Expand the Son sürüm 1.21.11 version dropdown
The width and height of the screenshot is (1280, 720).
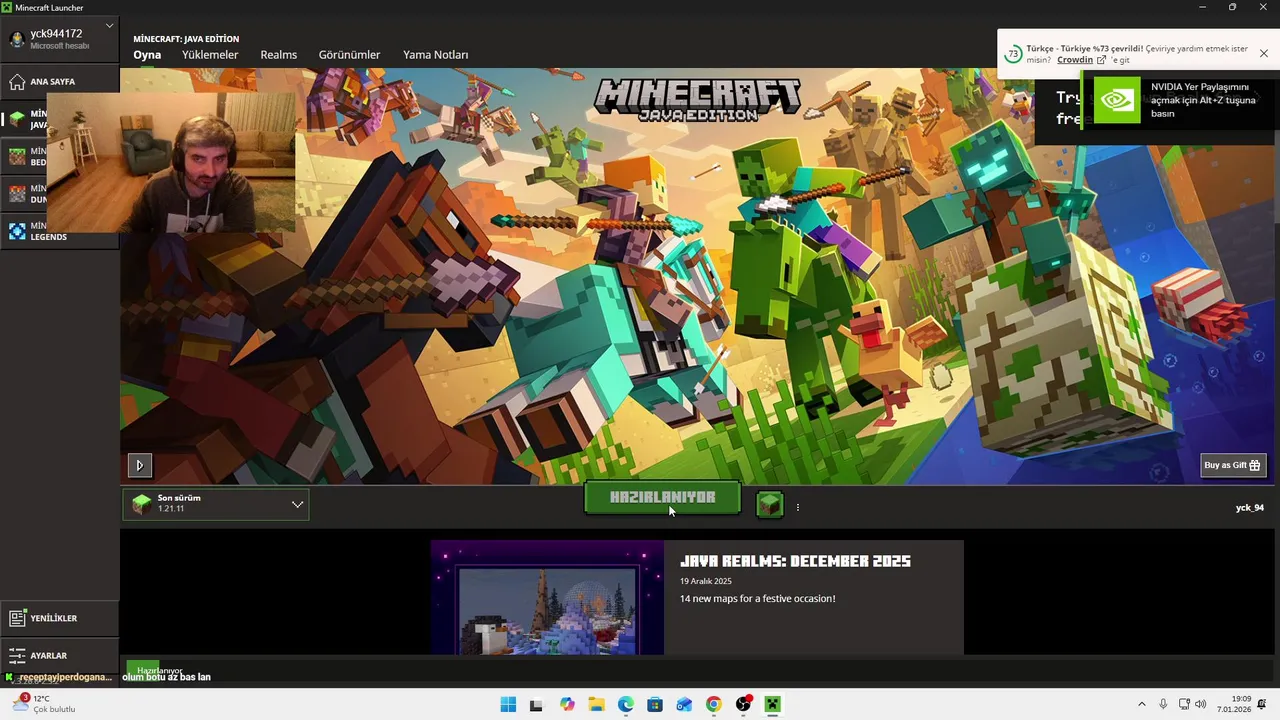(x=216, y=504)
